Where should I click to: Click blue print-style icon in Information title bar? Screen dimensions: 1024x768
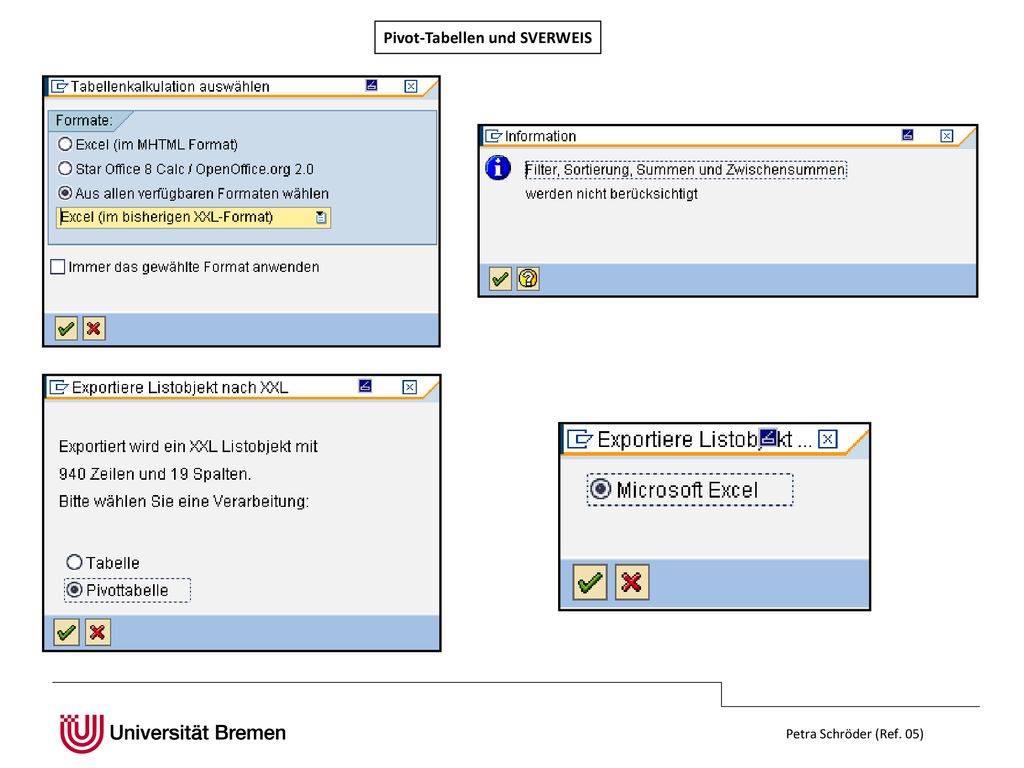coord(907,135)
